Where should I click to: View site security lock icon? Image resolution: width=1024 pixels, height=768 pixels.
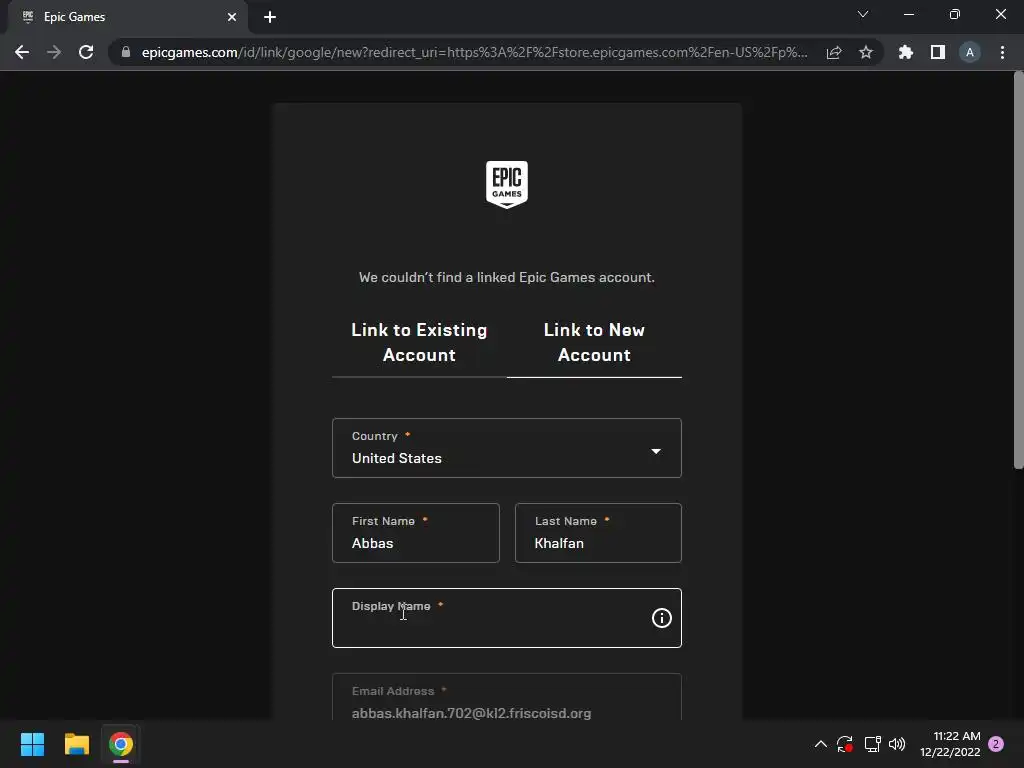[x=126, y=52]
